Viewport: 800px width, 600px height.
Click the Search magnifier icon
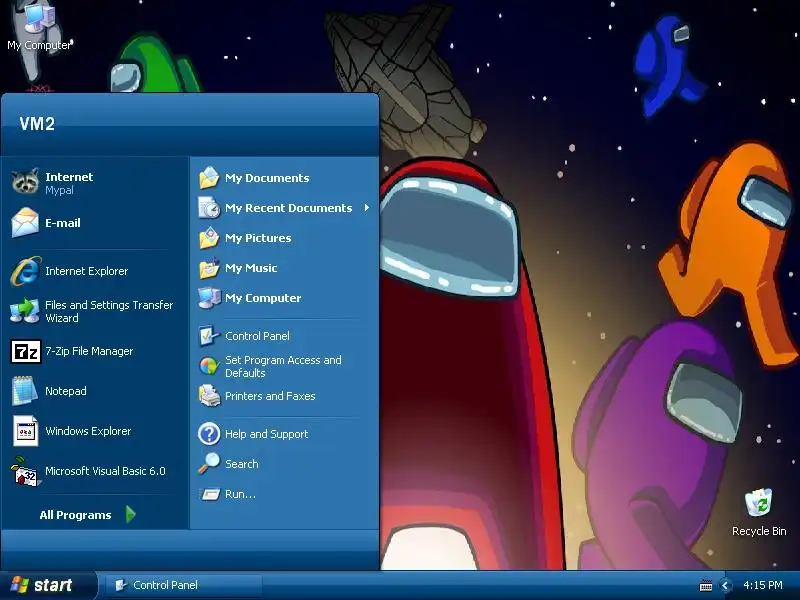point(209,464)
